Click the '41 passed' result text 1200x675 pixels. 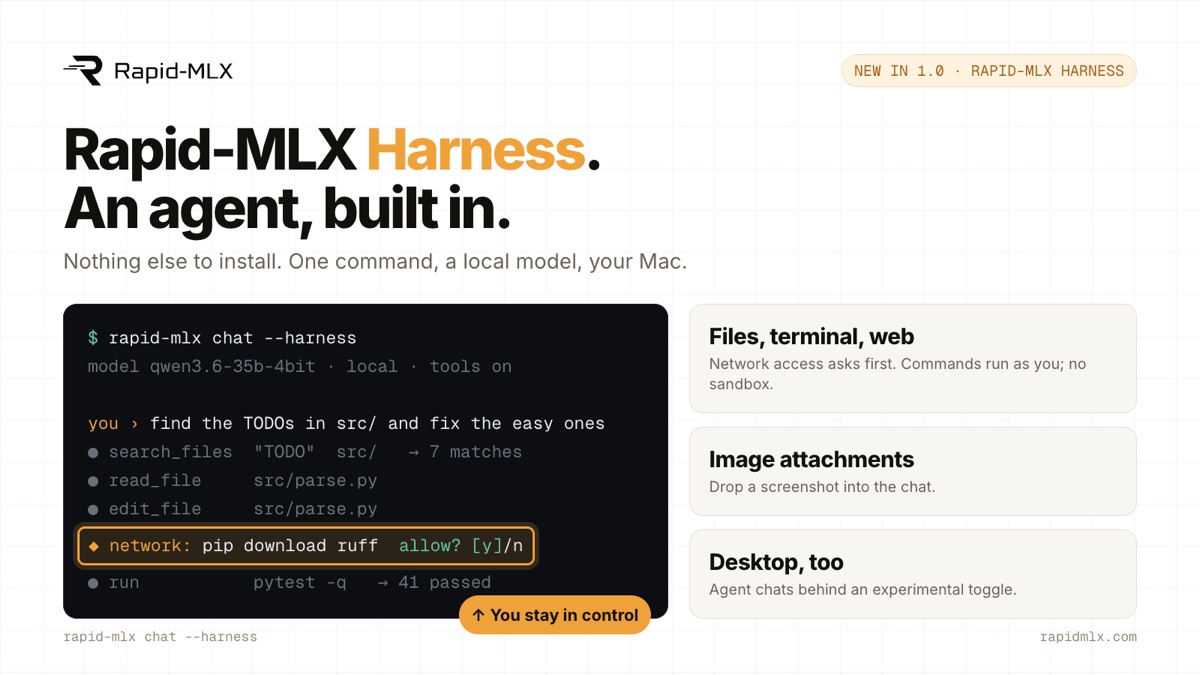445,582
